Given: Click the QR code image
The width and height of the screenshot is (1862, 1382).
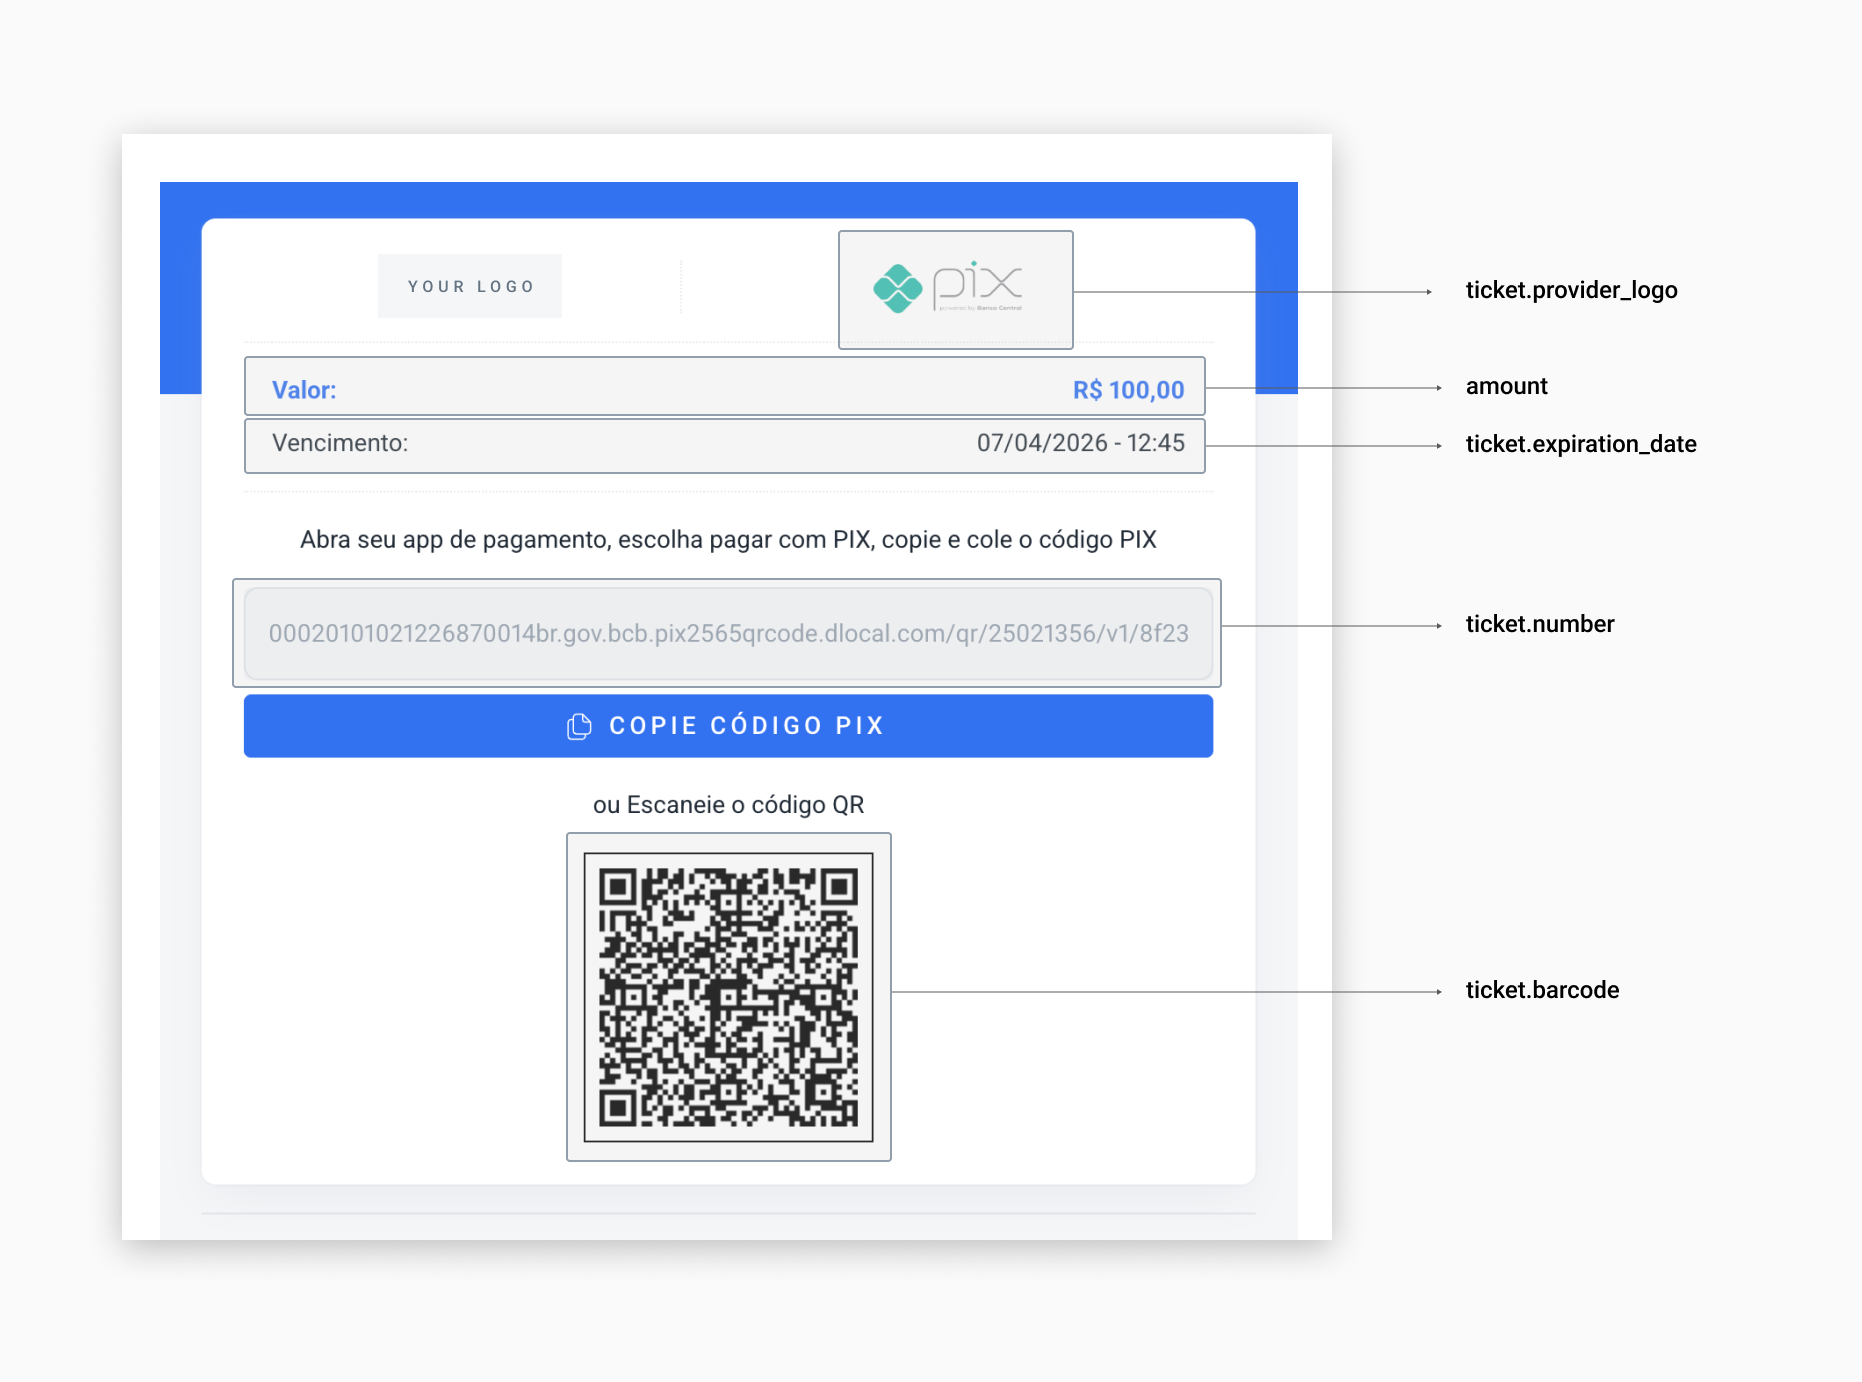Looking at the screenshot, I should [x=728, y=997].
